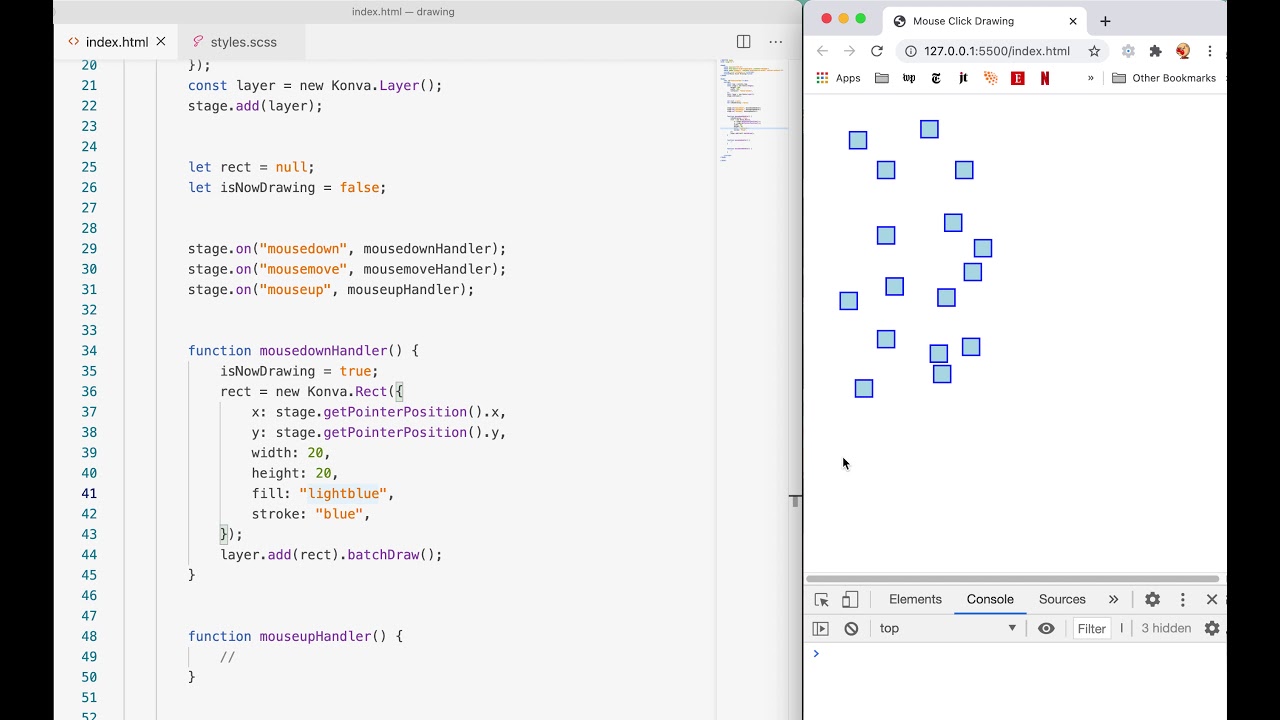Reload the page in Chrome
Image resolution: width=1280 pixels, height=720 pixels.
click(x=877, y=51)
